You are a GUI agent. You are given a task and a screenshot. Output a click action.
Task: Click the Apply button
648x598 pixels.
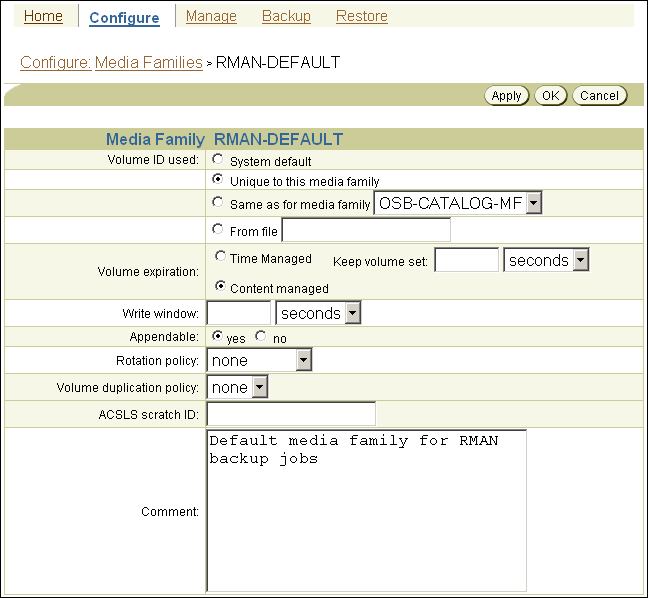(x=507, y=96)
